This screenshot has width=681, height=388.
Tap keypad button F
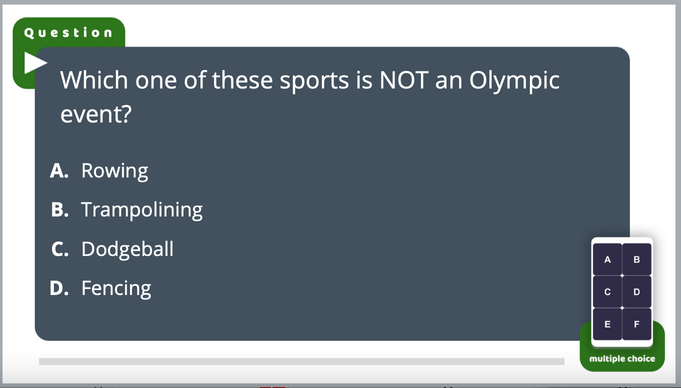coord(637,324)
